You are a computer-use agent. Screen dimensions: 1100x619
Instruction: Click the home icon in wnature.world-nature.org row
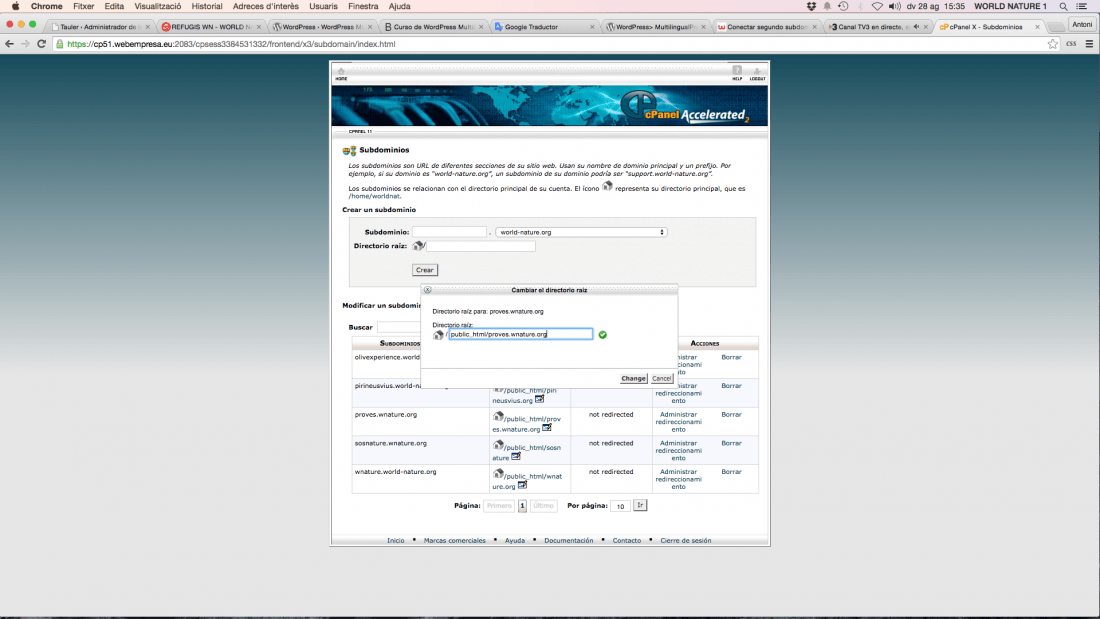coord(498,474)
